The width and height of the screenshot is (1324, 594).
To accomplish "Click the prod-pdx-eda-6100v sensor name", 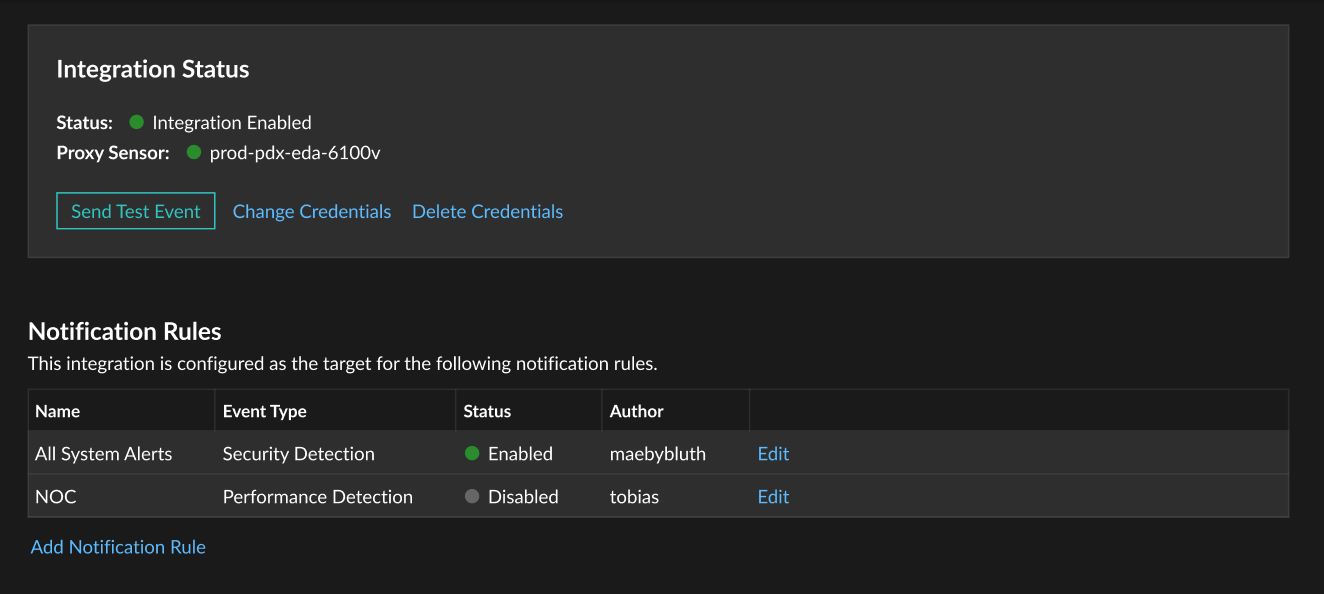I will pos(295,153).
